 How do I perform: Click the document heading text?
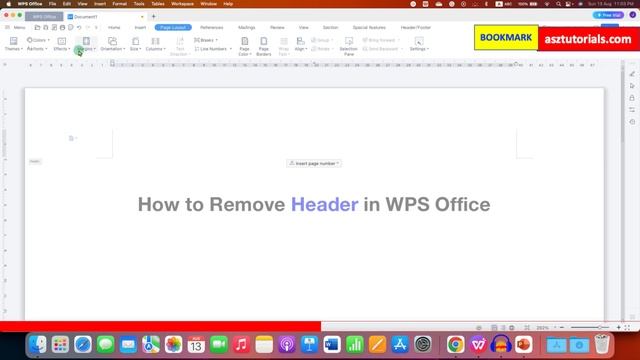(x=314, y=204)
